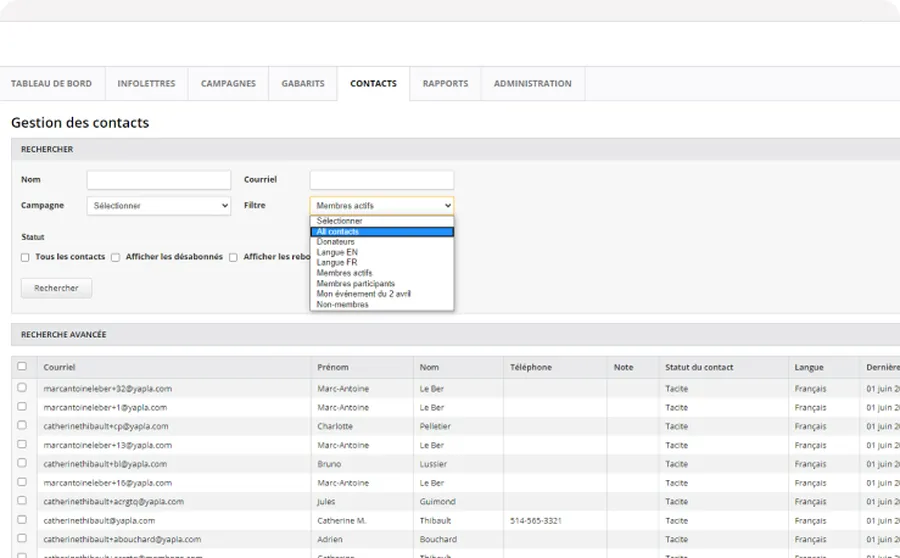Open the Tableau de bord tab
Screen dimensions: 900x558
[x=51, y=84]
